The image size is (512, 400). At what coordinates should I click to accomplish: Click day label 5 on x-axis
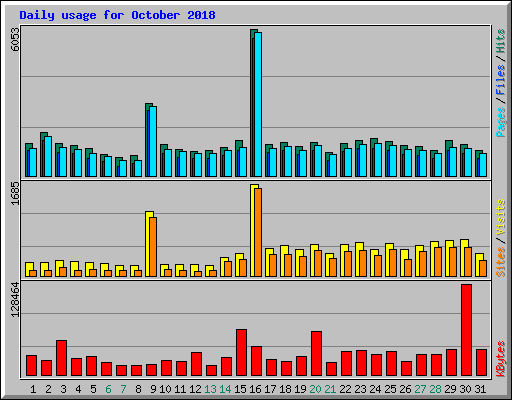coord(93,389)
